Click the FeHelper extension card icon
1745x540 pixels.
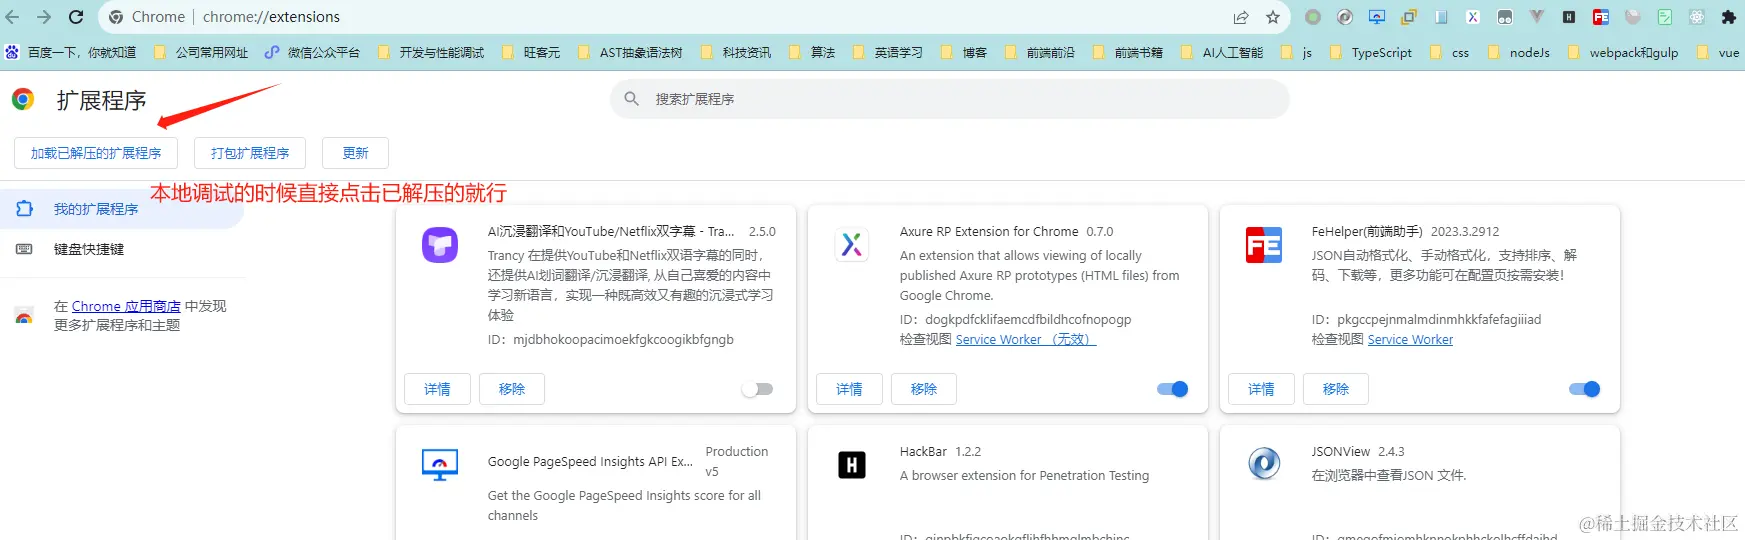click(x=1264, y=245)
